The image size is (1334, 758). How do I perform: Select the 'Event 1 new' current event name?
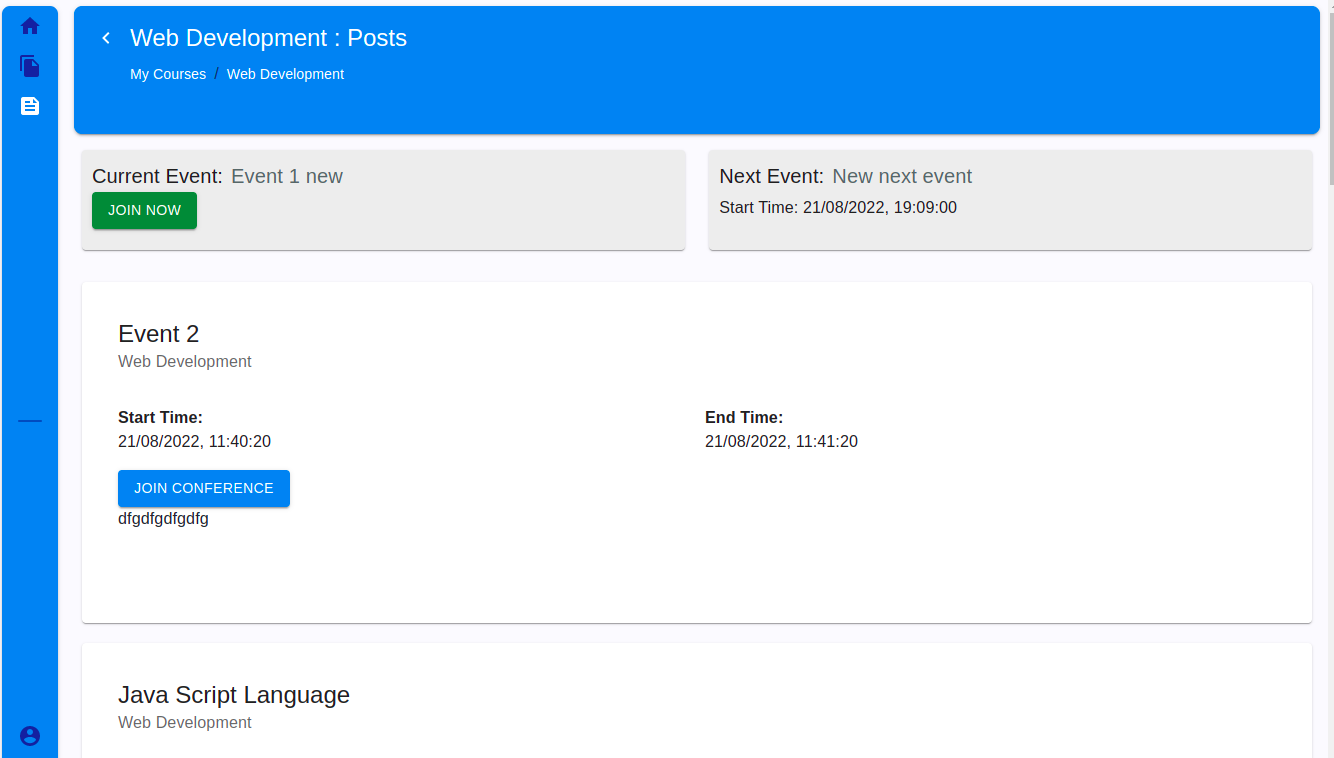click(x=287, y=176)
